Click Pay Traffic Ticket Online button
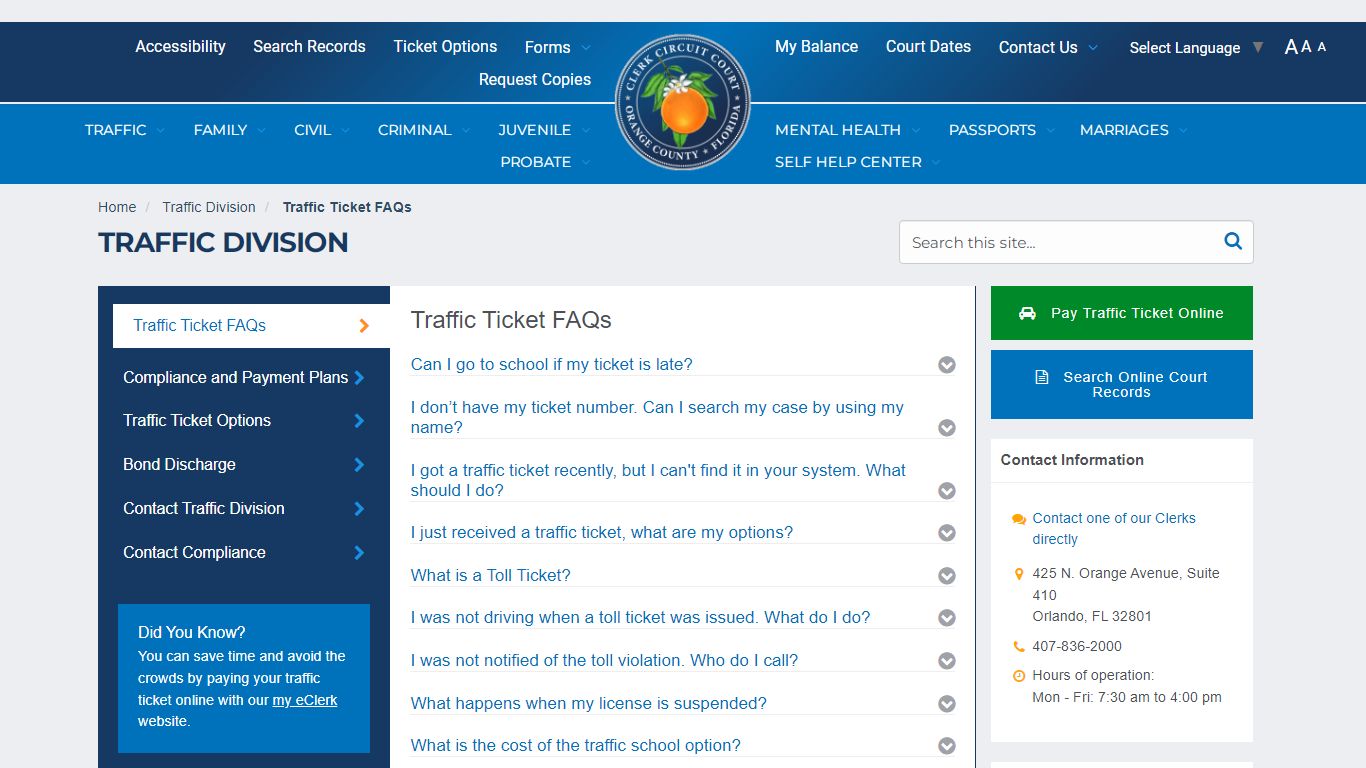 [1122, 313]
